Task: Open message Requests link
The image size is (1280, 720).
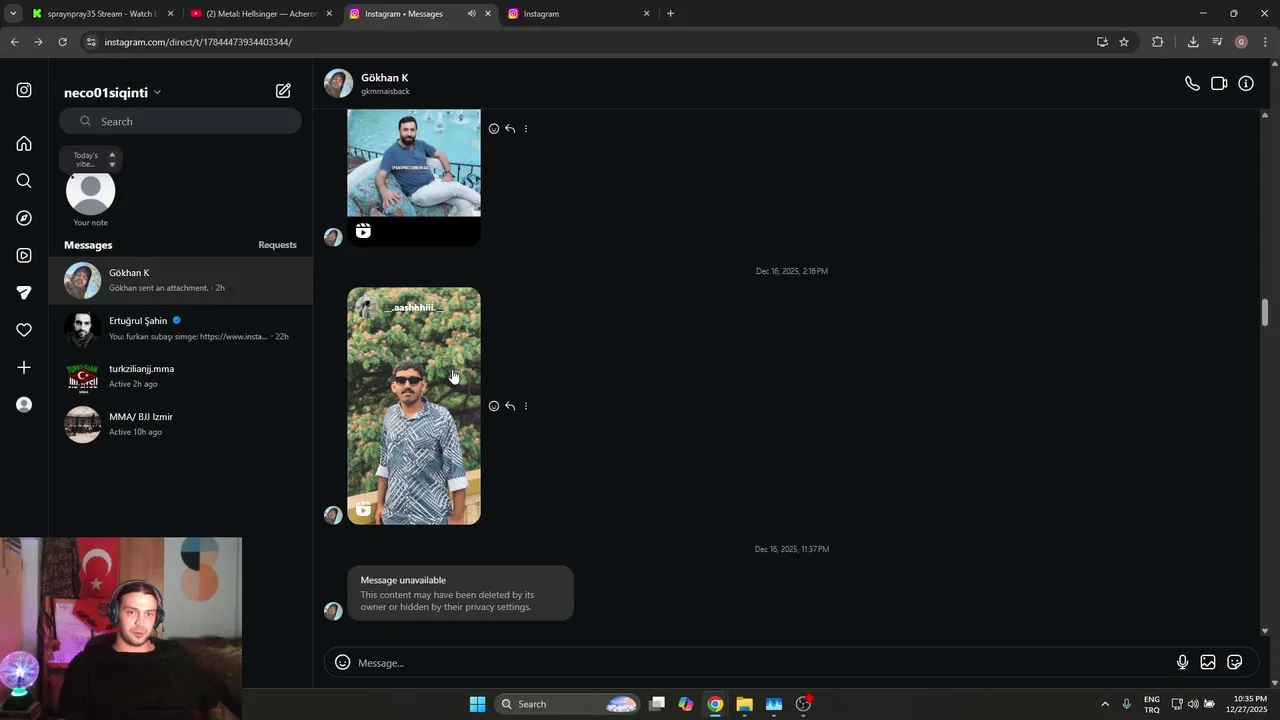Action: tap(277, 245)
